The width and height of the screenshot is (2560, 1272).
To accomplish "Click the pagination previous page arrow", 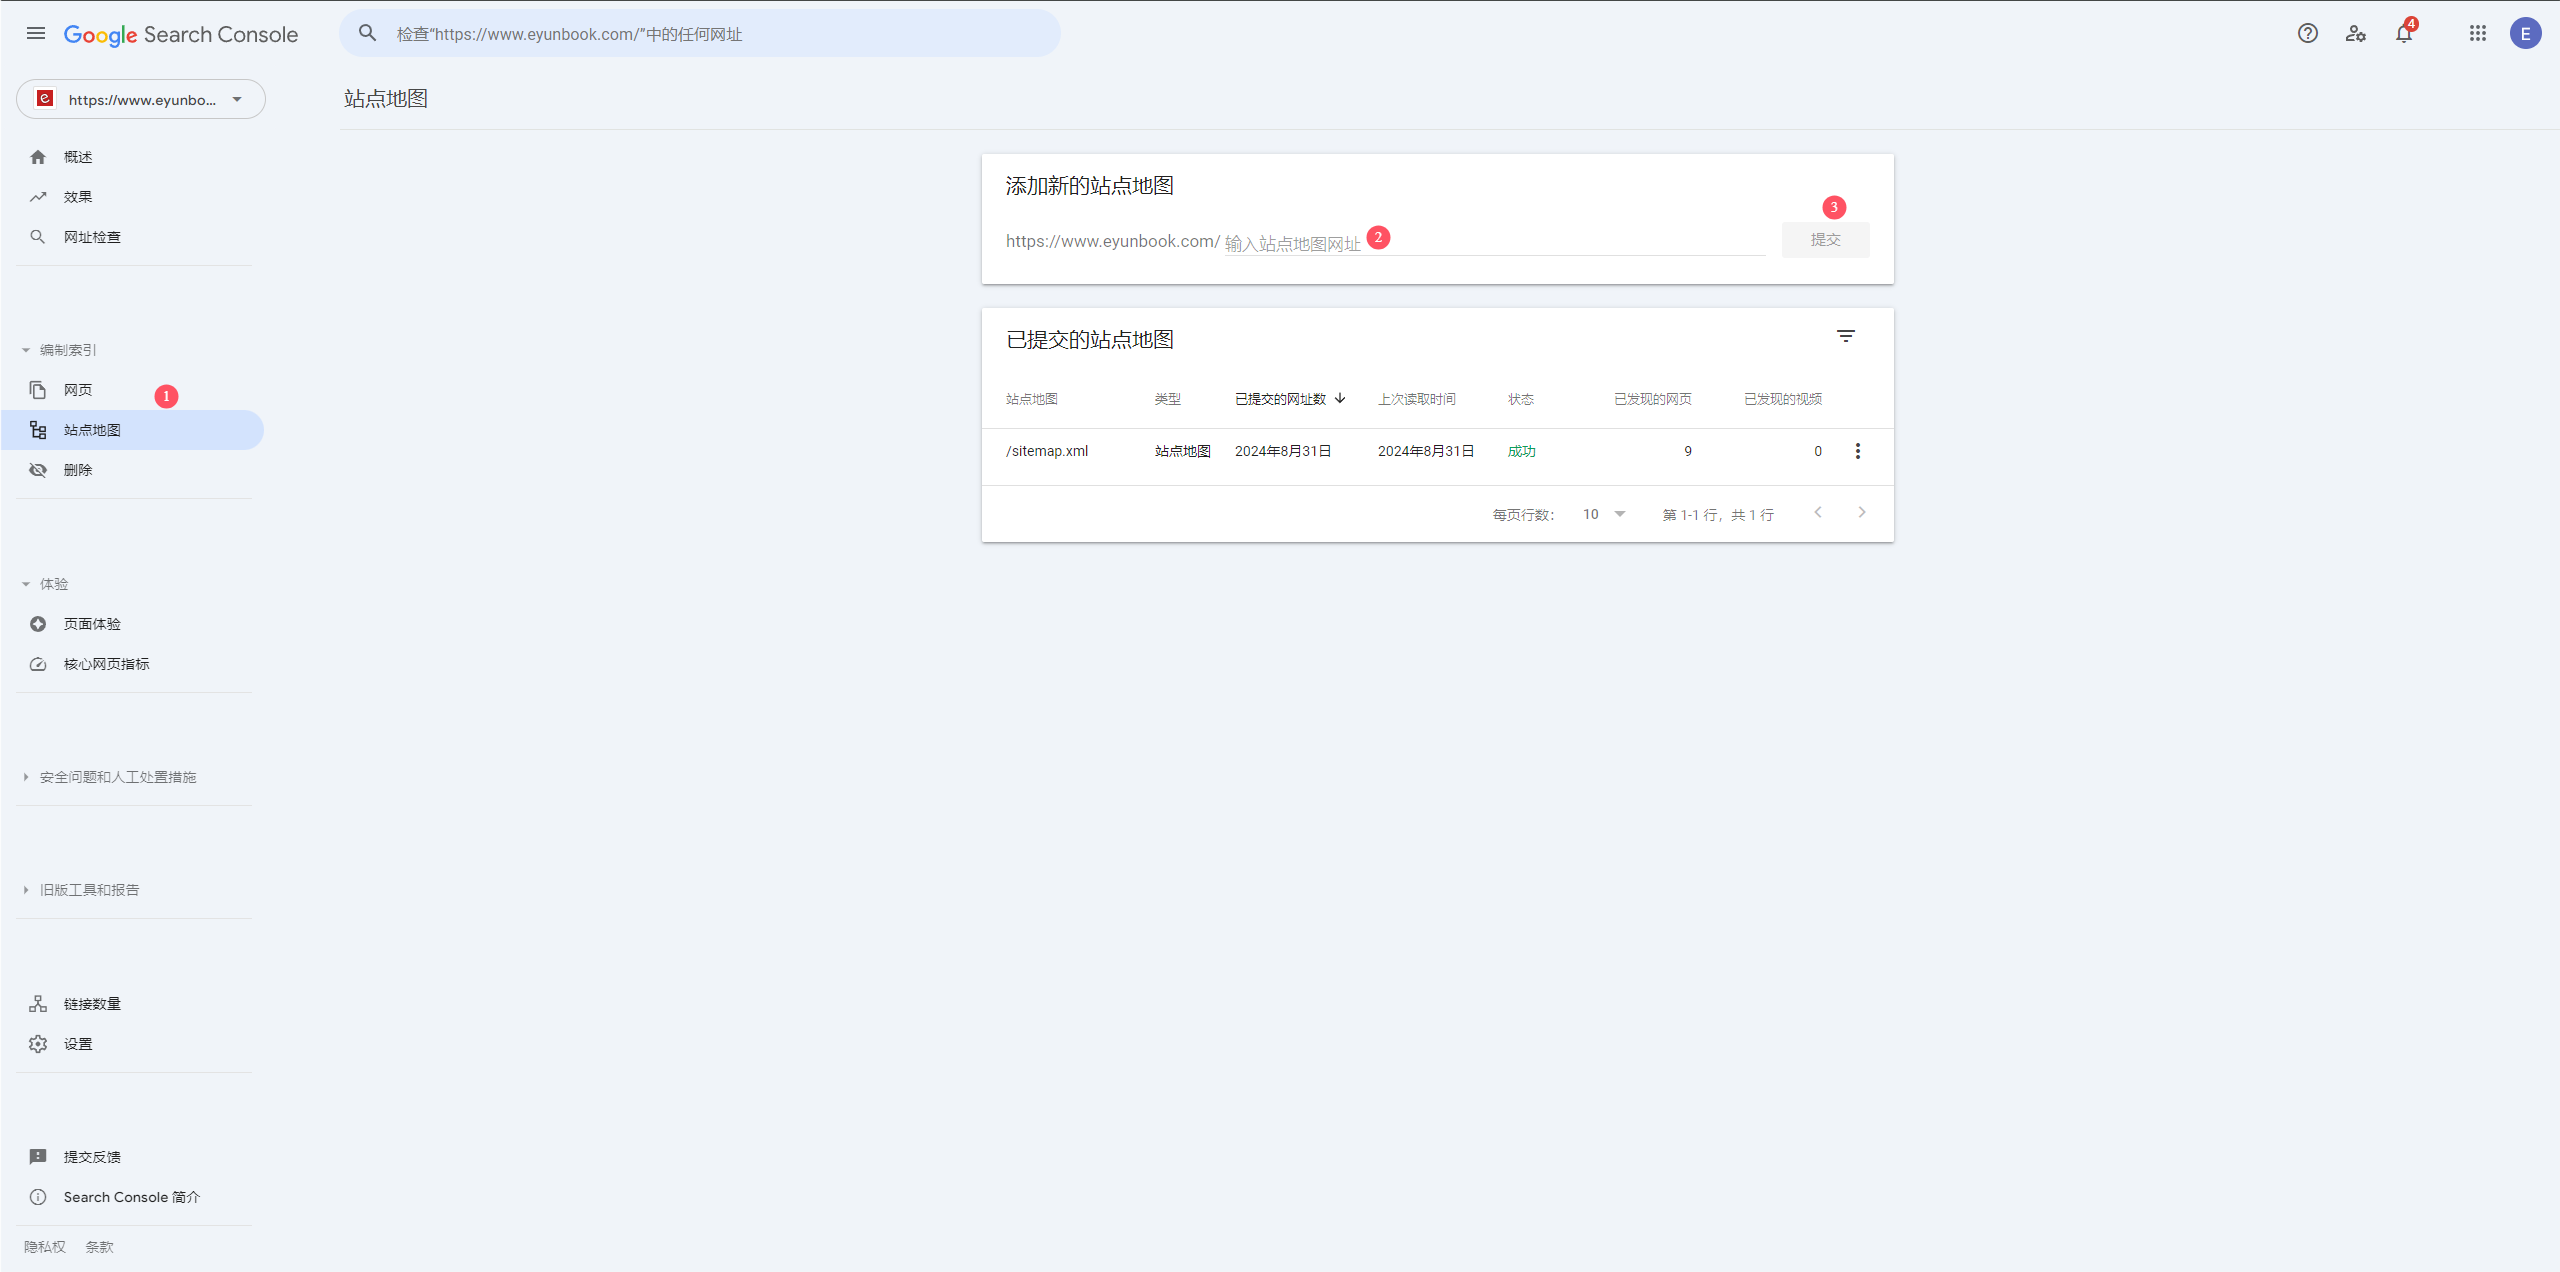I will 1817,512.
